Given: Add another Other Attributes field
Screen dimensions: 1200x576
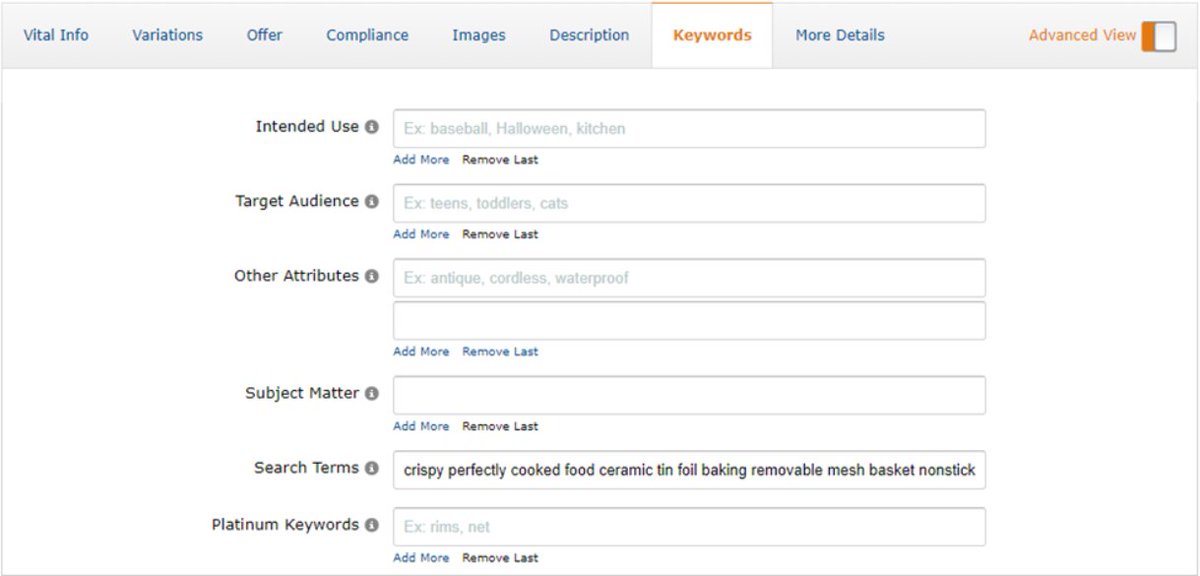Looking at the screenshot, I should [x=421, y=351].
